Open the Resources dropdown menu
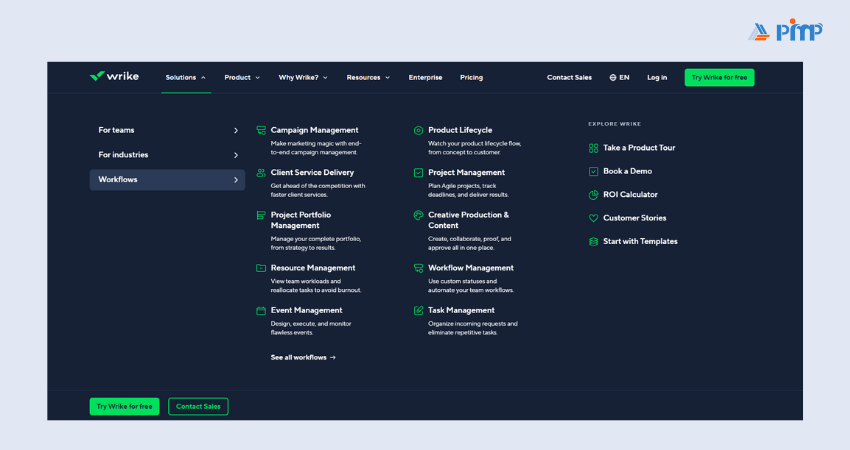The height and width of the screenshot is (450, 850). click(x=368, y=78)
